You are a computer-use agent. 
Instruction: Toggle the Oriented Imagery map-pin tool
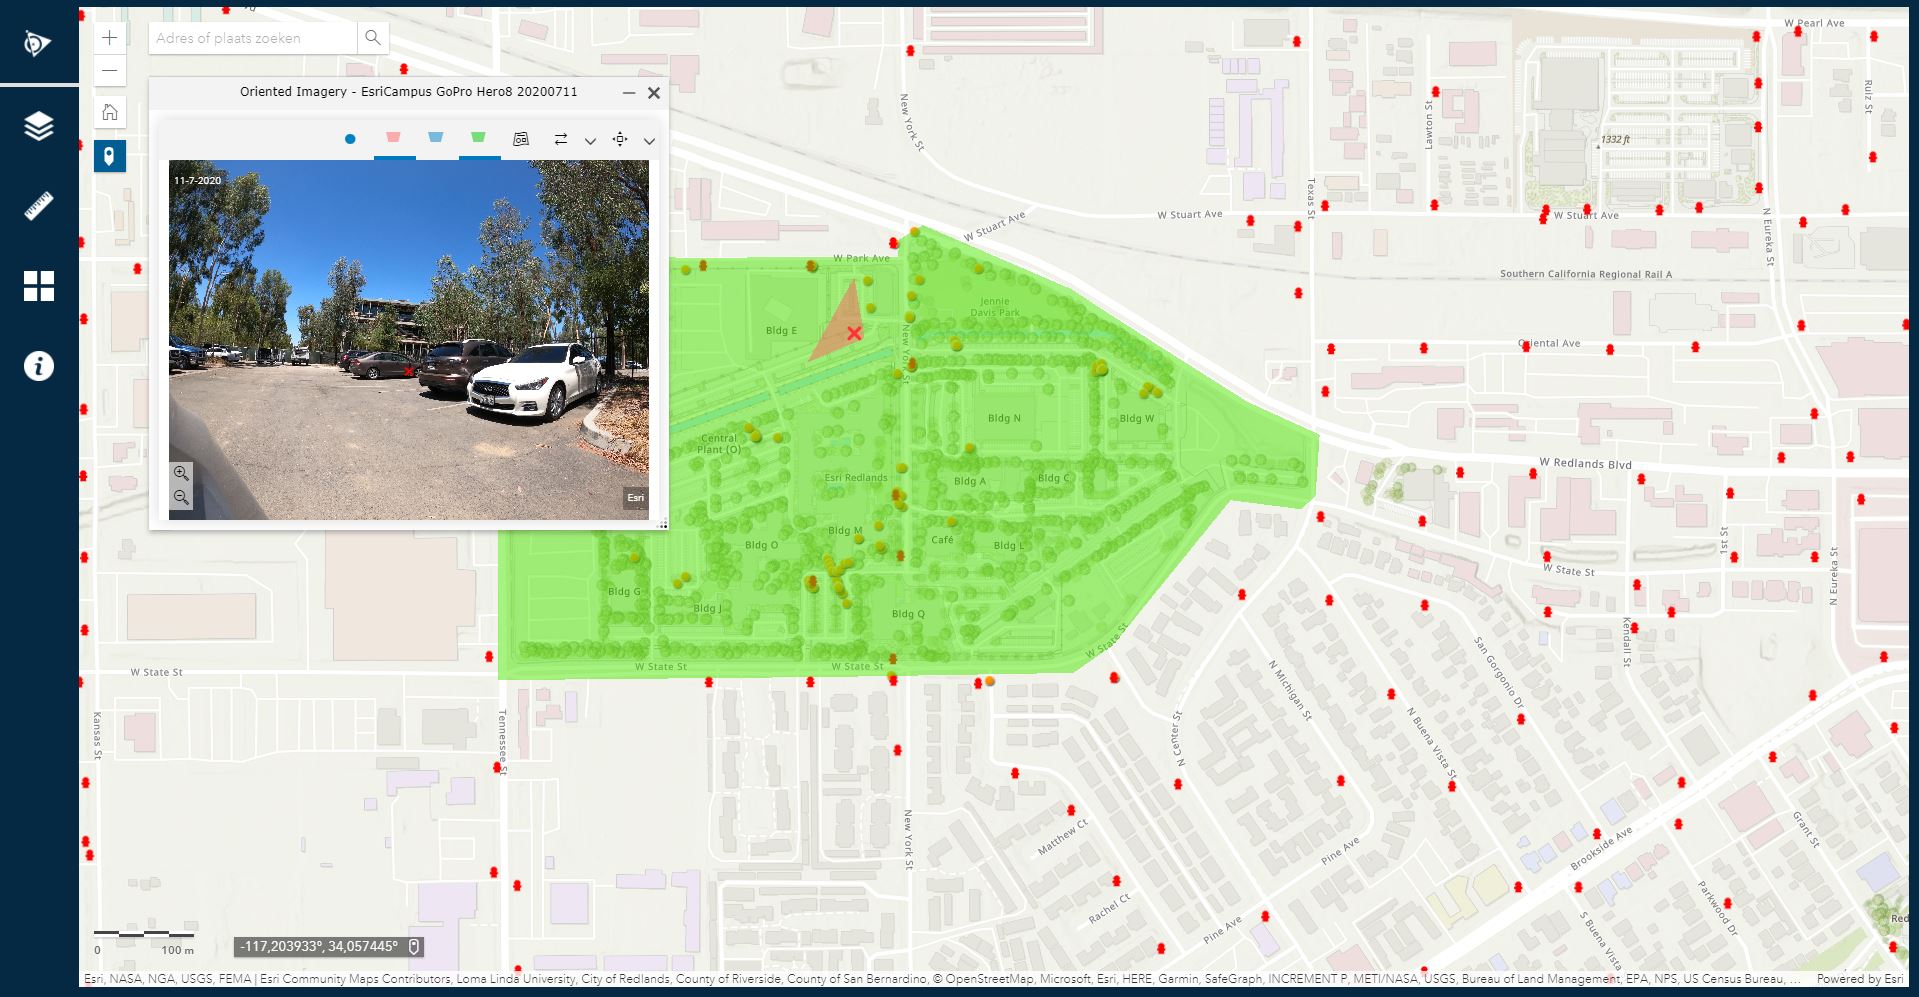click(110, 156)
